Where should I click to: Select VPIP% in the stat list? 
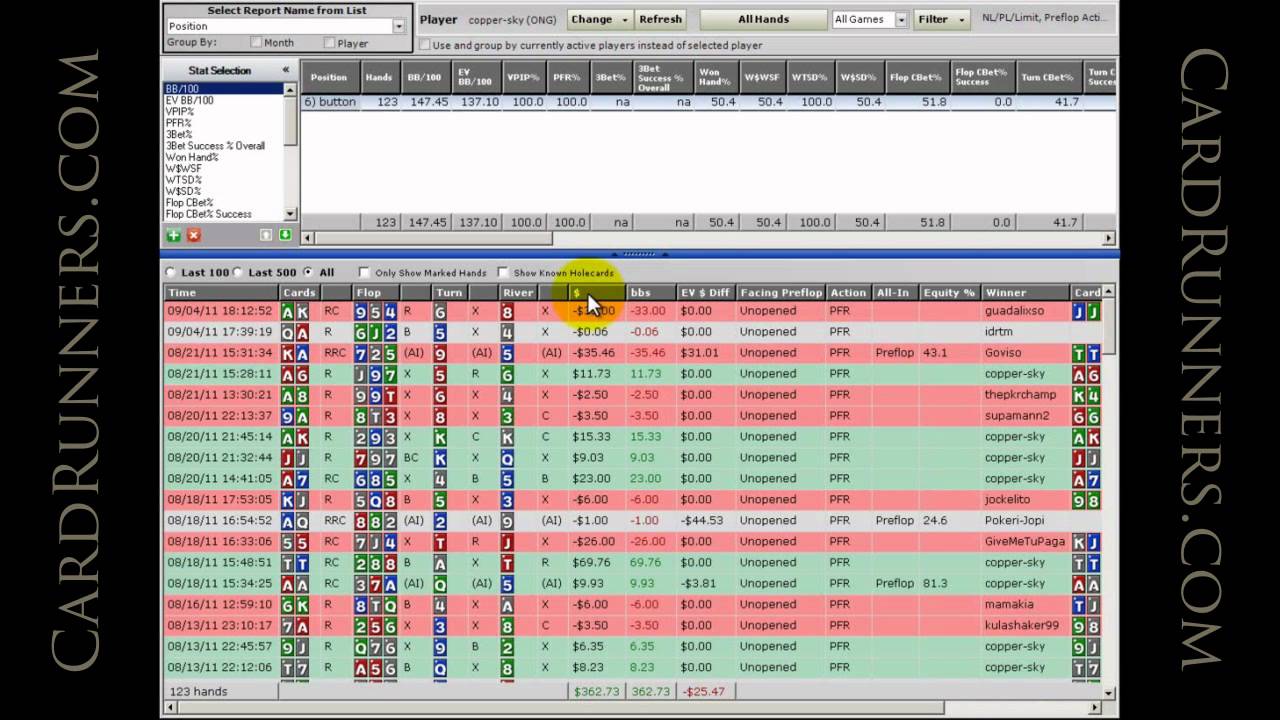(223, 112)
